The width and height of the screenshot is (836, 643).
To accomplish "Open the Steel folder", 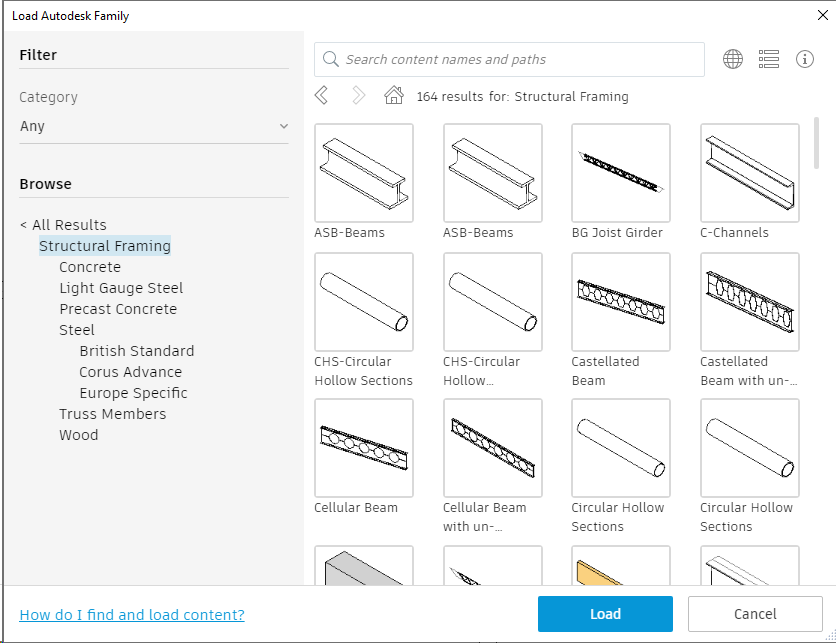I will [x=77, y=330].
